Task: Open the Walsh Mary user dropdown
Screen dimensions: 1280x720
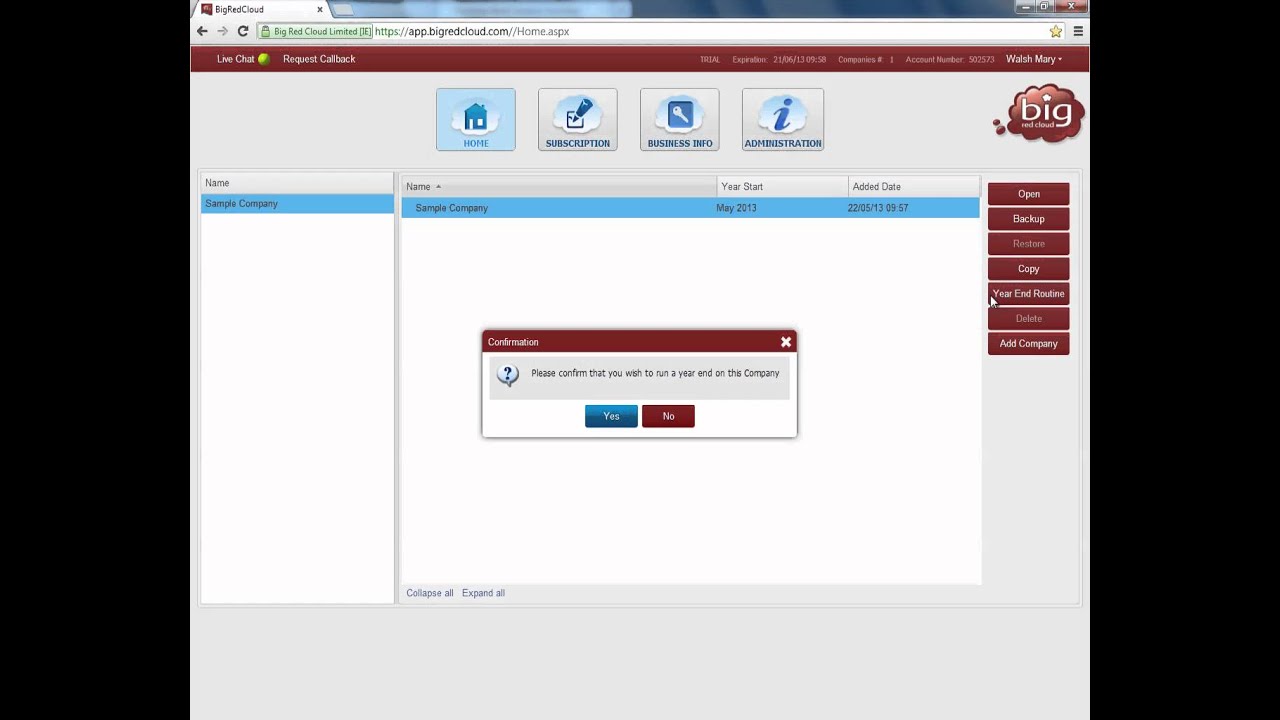Action: click(x=1034, y=59)
